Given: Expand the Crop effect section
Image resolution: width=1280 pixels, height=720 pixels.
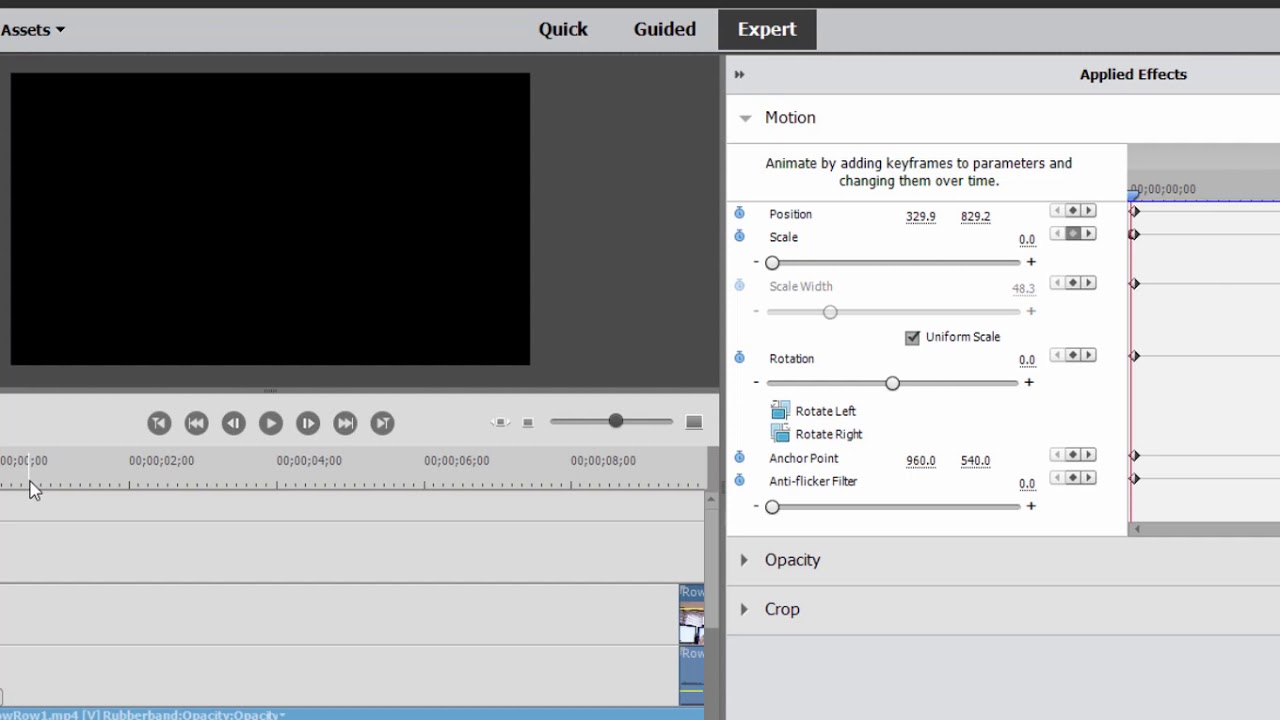Looking at the screenshot, I should pos(744,609).
